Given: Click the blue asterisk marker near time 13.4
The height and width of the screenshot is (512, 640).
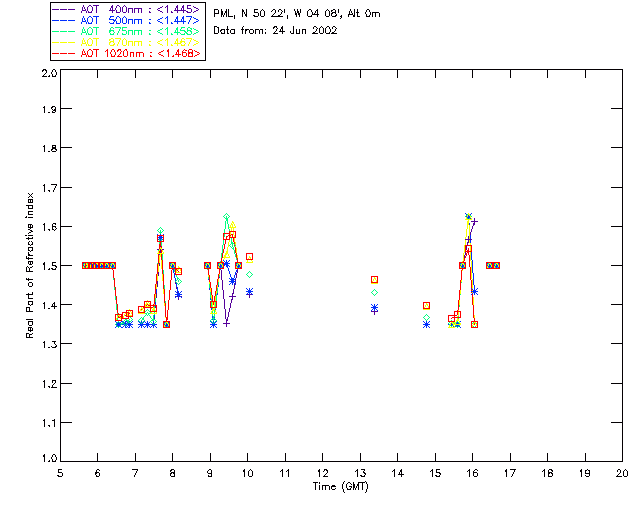Looking at the screenshot, I should pyautogui.click(x=374, y=307).
